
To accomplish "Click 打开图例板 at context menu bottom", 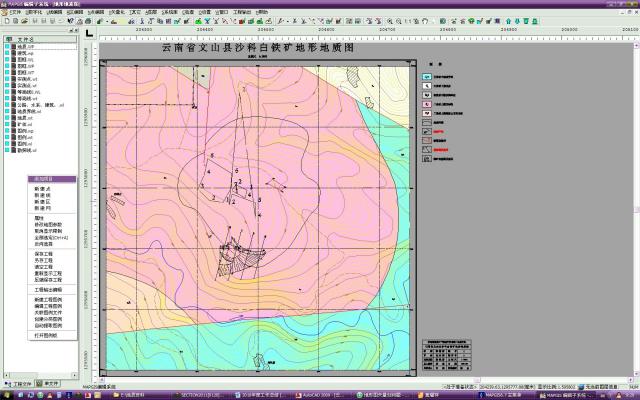I will pyautogui.click(x=46, y=336).
